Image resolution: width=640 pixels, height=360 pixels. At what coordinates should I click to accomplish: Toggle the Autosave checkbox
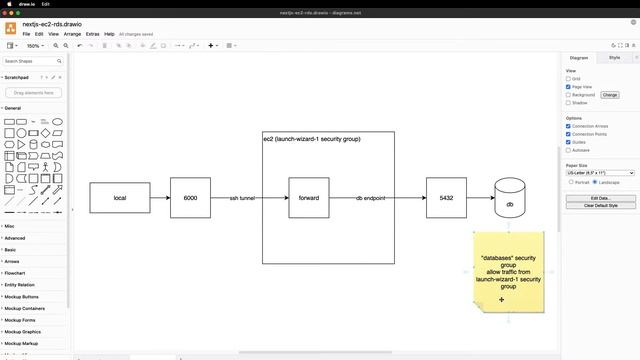click(568, 150)
